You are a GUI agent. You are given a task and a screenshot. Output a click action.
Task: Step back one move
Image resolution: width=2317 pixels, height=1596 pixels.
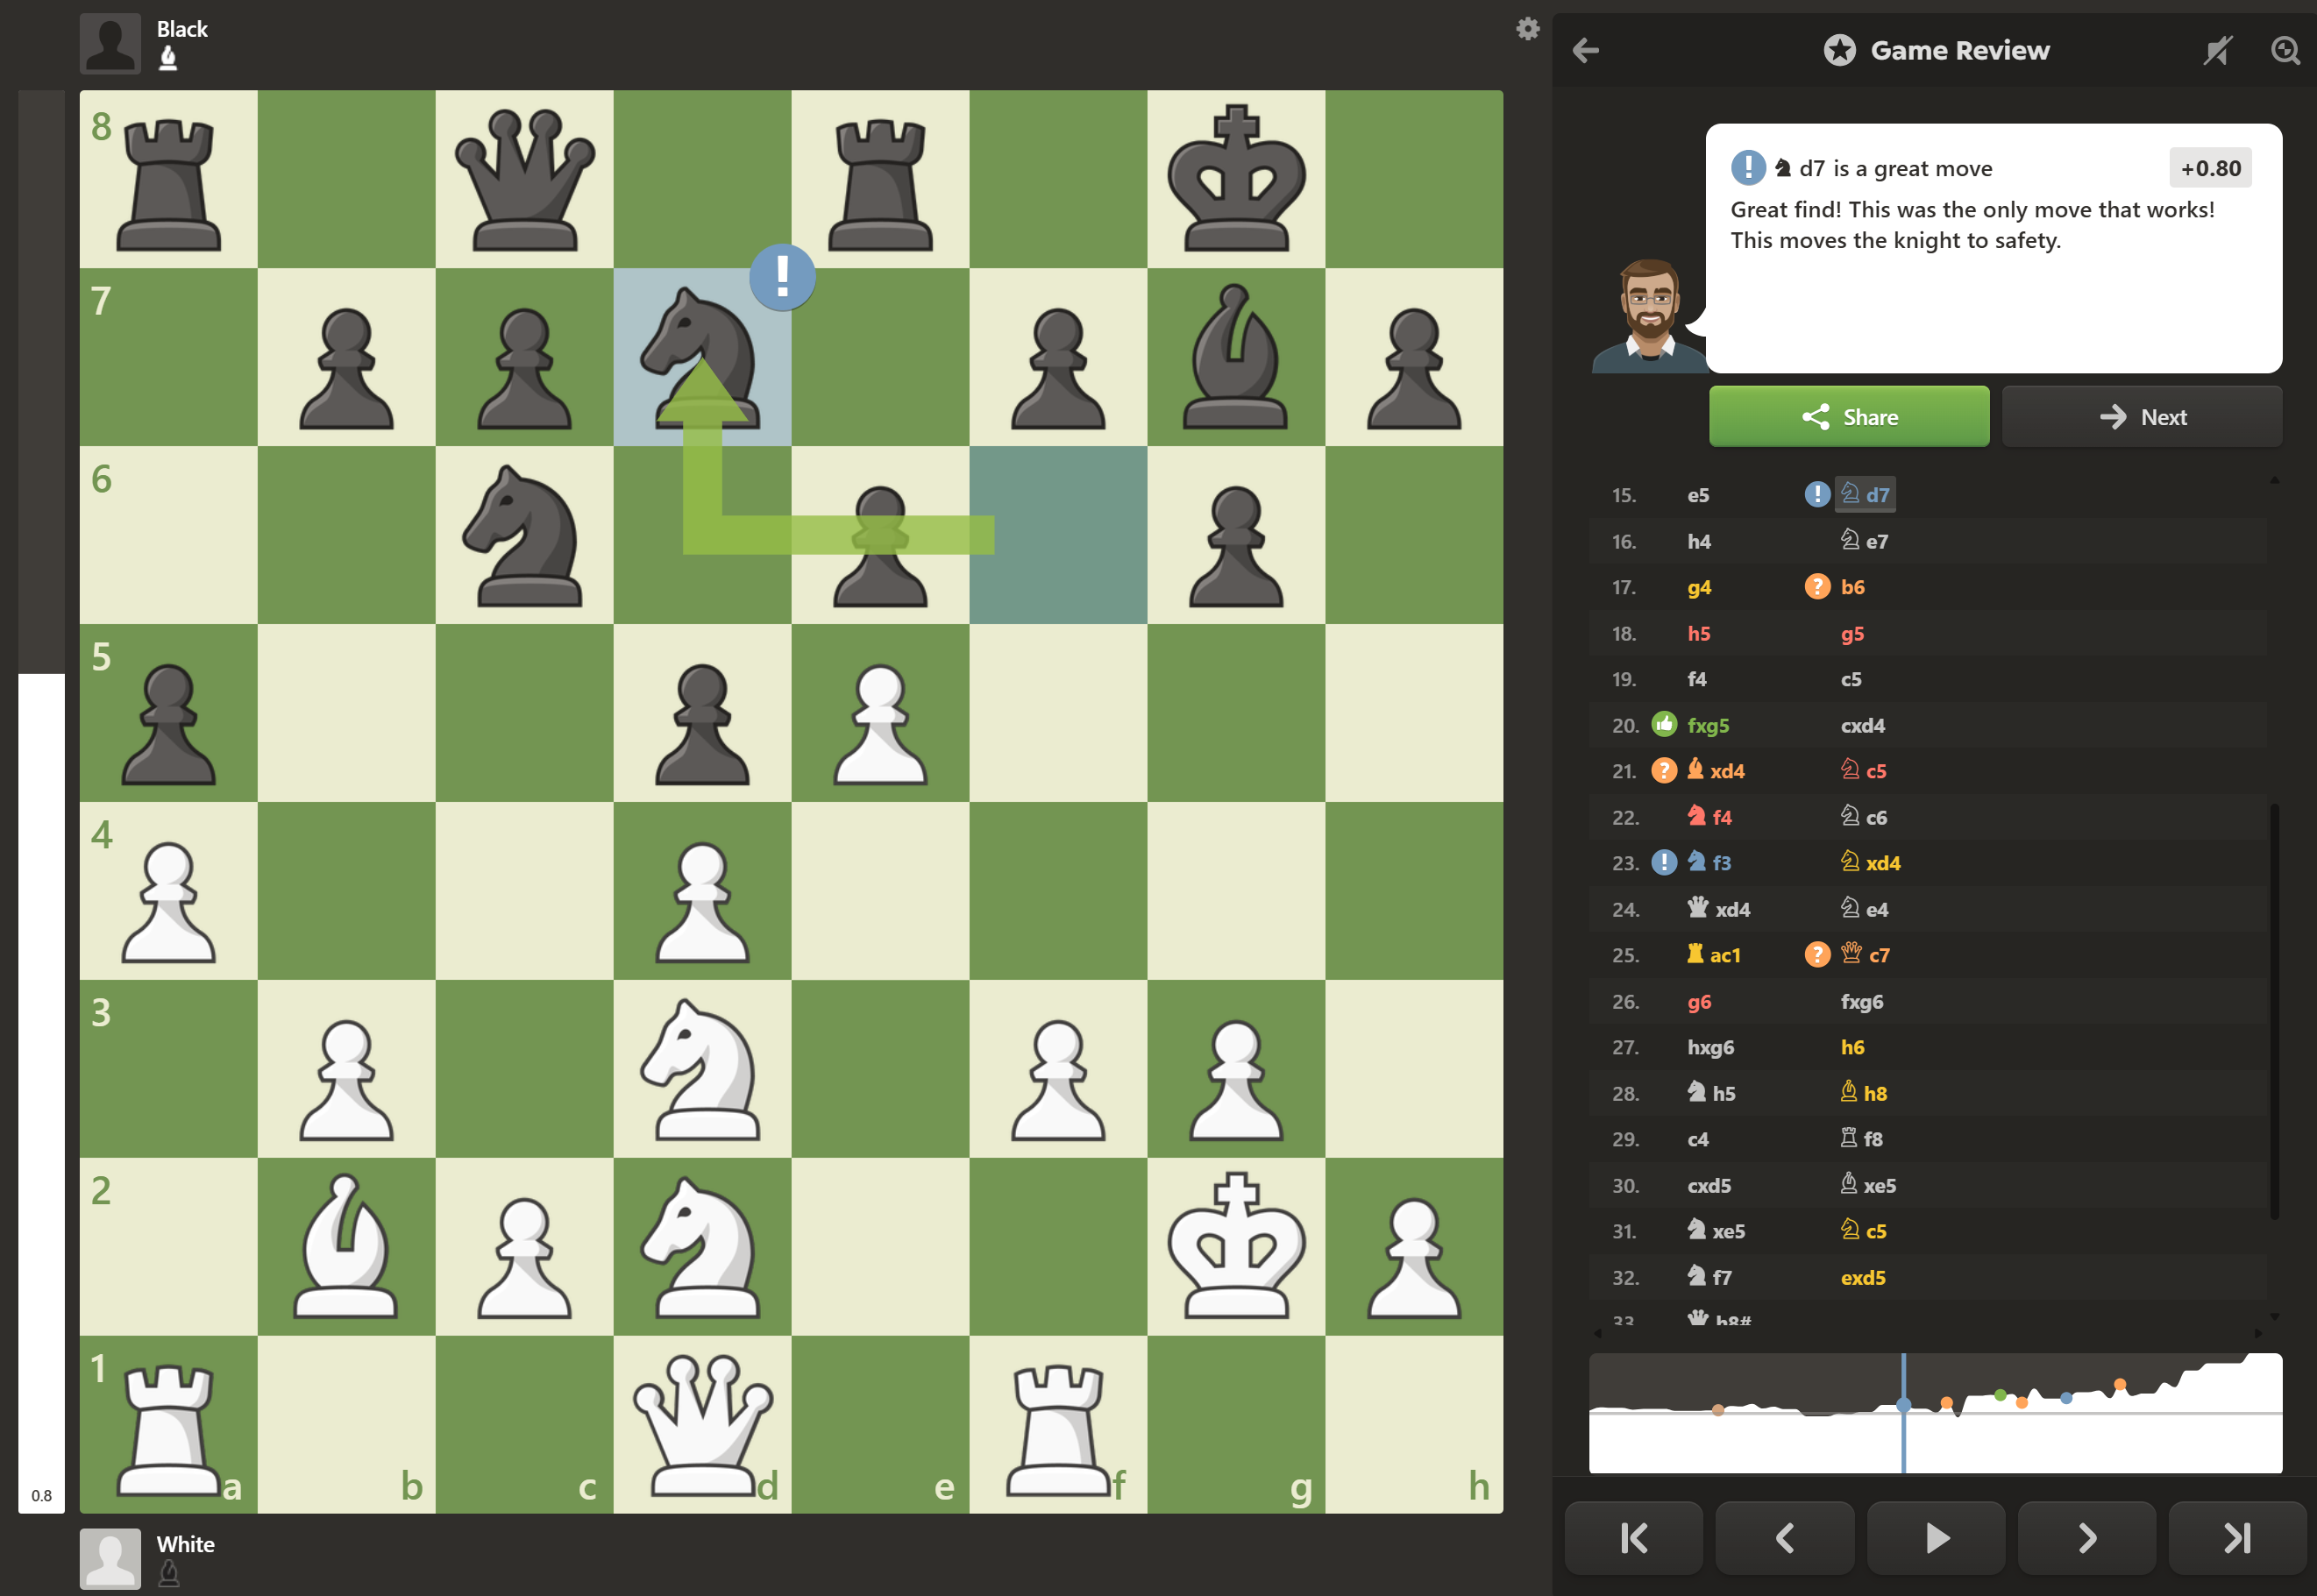coord(1783,1537)
